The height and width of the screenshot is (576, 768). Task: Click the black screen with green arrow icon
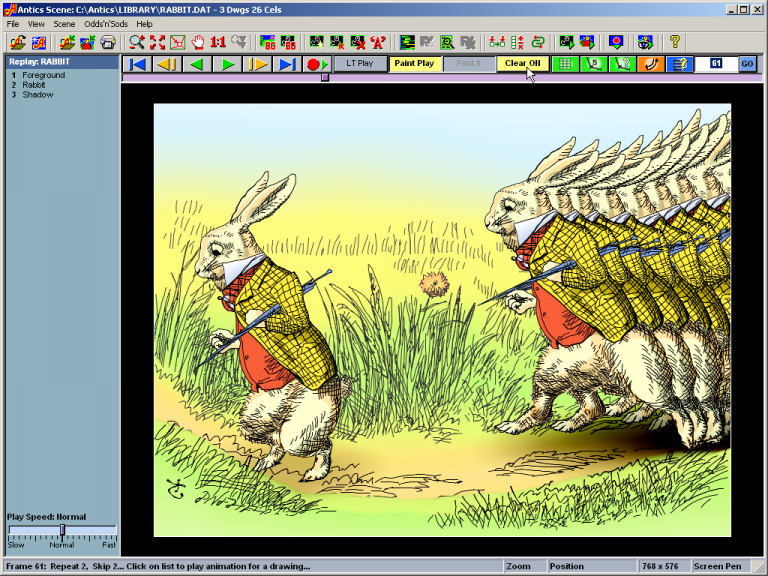(x=567, y=43)
